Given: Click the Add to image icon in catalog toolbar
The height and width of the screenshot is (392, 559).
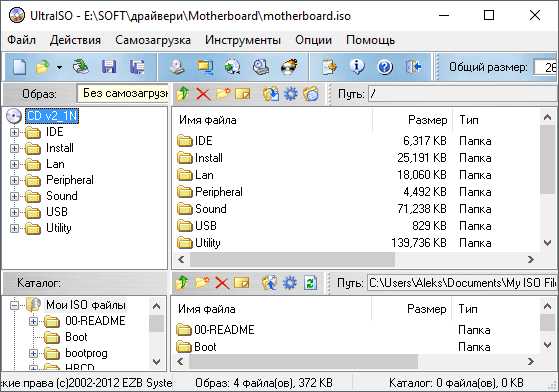Looking at the screenshot, I should pos(270,283).
